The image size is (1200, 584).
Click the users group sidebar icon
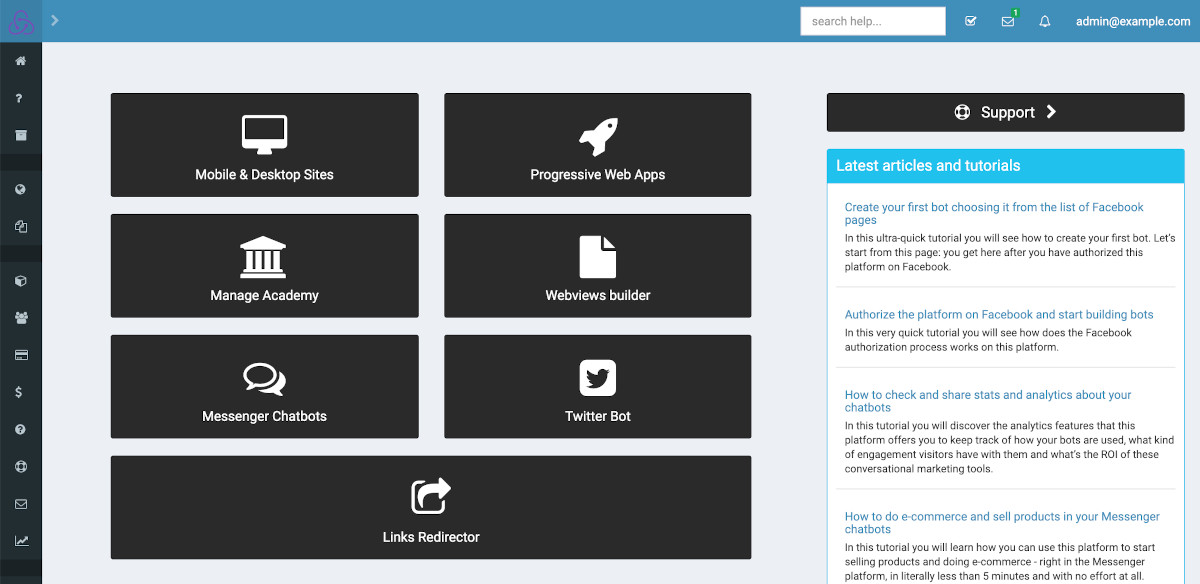20,318
